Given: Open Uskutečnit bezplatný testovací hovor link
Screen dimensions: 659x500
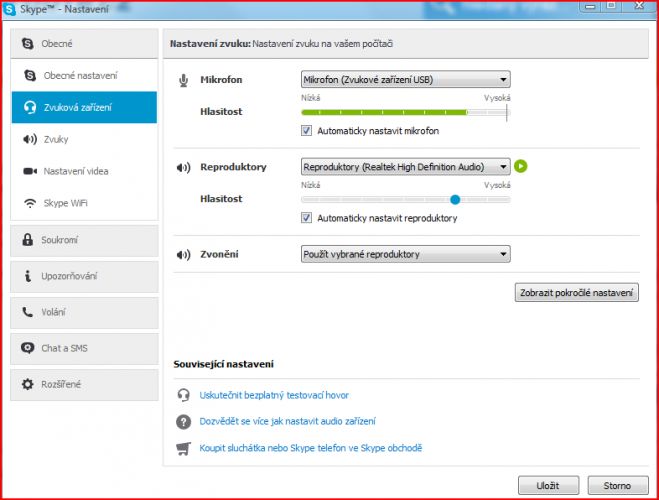Looking at the screenshot, I should [274, 395].
